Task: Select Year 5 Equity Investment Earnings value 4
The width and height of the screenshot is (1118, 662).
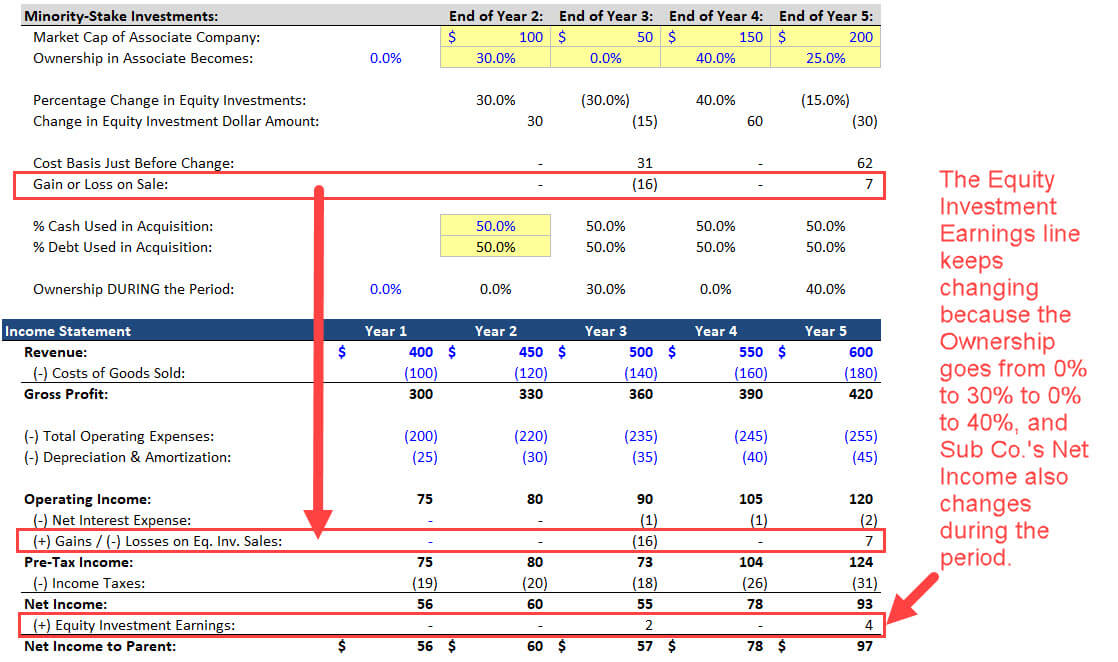Action: click(868, 625)
